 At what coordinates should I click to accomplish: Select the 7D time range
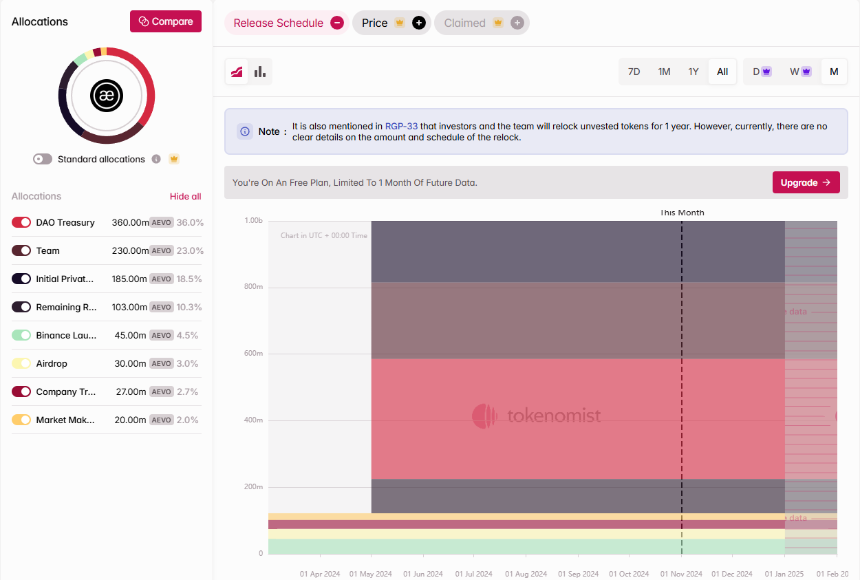point(634,72)
